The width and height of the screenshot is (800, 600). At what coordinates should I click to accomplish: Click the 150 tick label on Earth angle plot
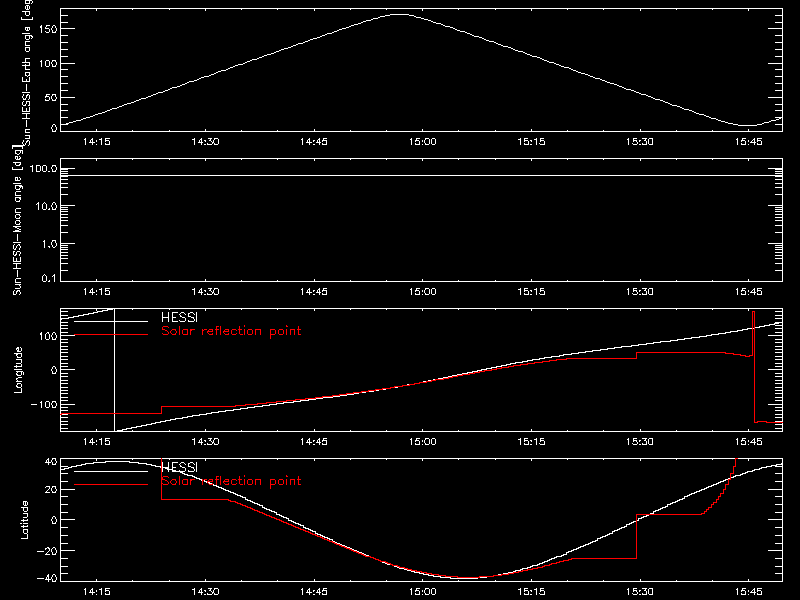point(47,29)
